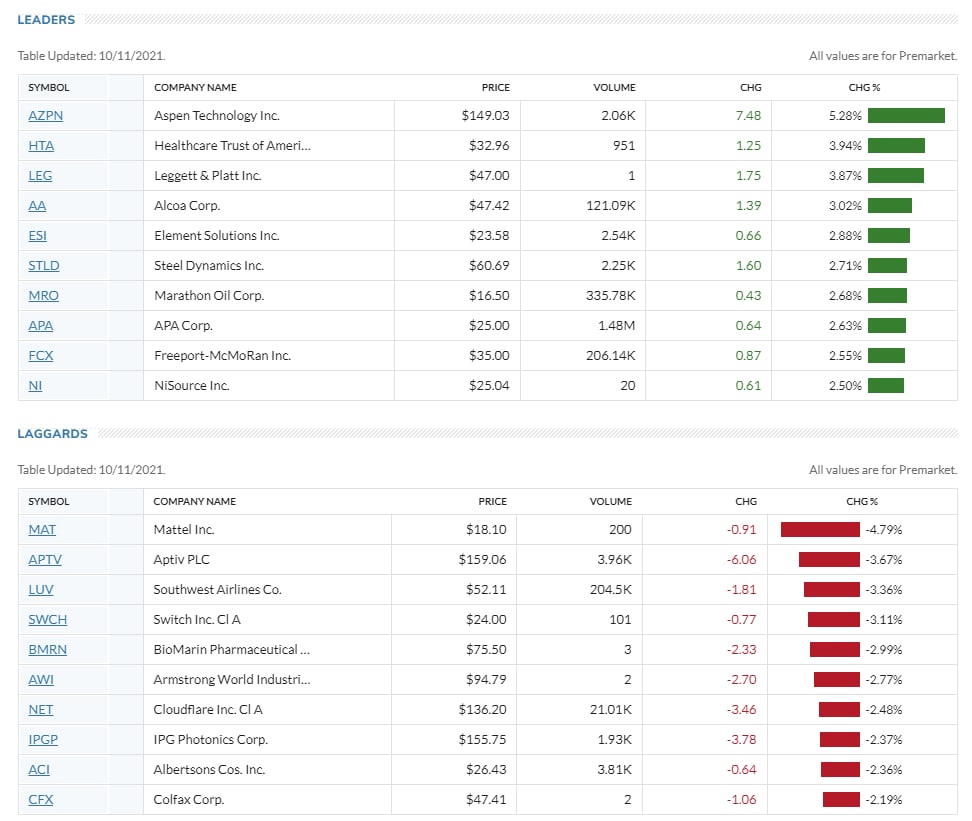Select the Southwest Airlines Co. cell
Image resolution: width=972 pixels, height=821 pixels.
pos(218,589)
